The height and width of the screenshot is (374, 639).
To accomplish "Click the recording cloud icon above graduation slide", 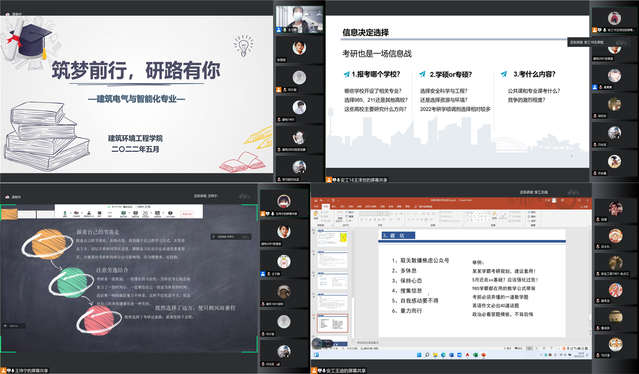I will [x=7, y=14].
